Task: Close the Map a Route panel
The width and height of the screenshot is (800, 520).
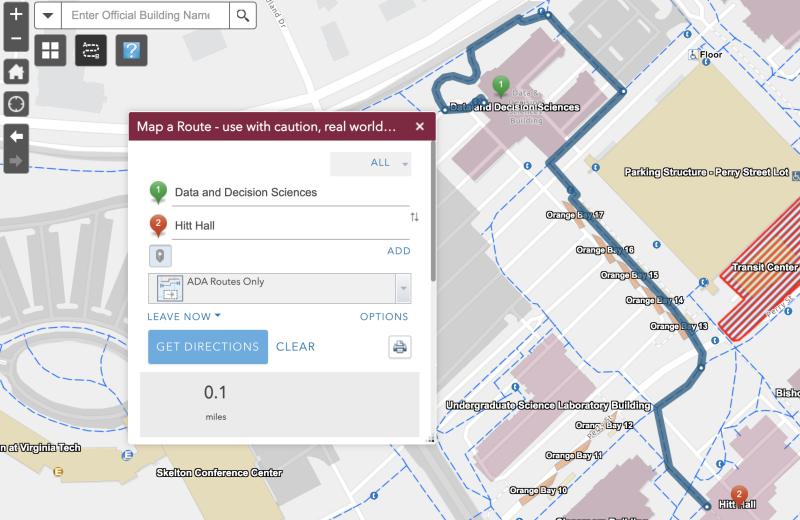Action: [419, 126]
